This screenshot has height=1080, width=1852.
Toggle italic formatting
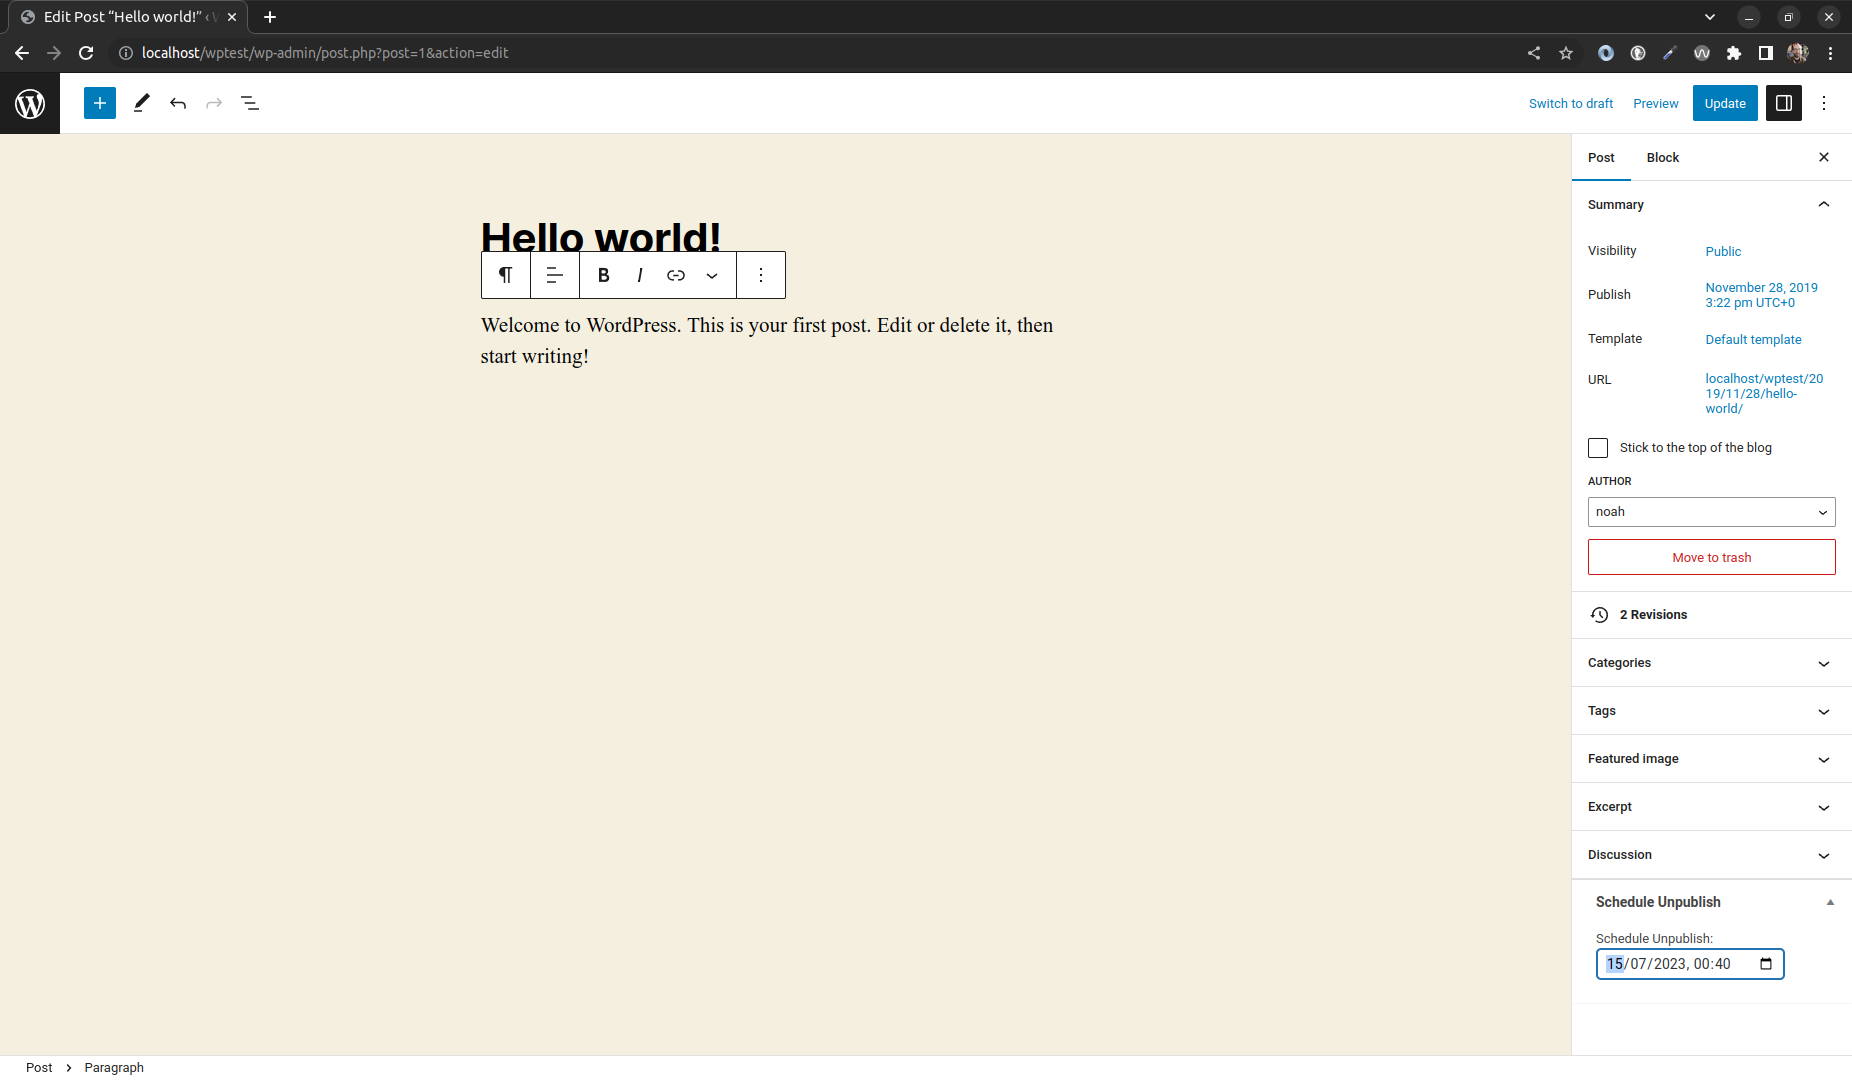click(640, 275)
